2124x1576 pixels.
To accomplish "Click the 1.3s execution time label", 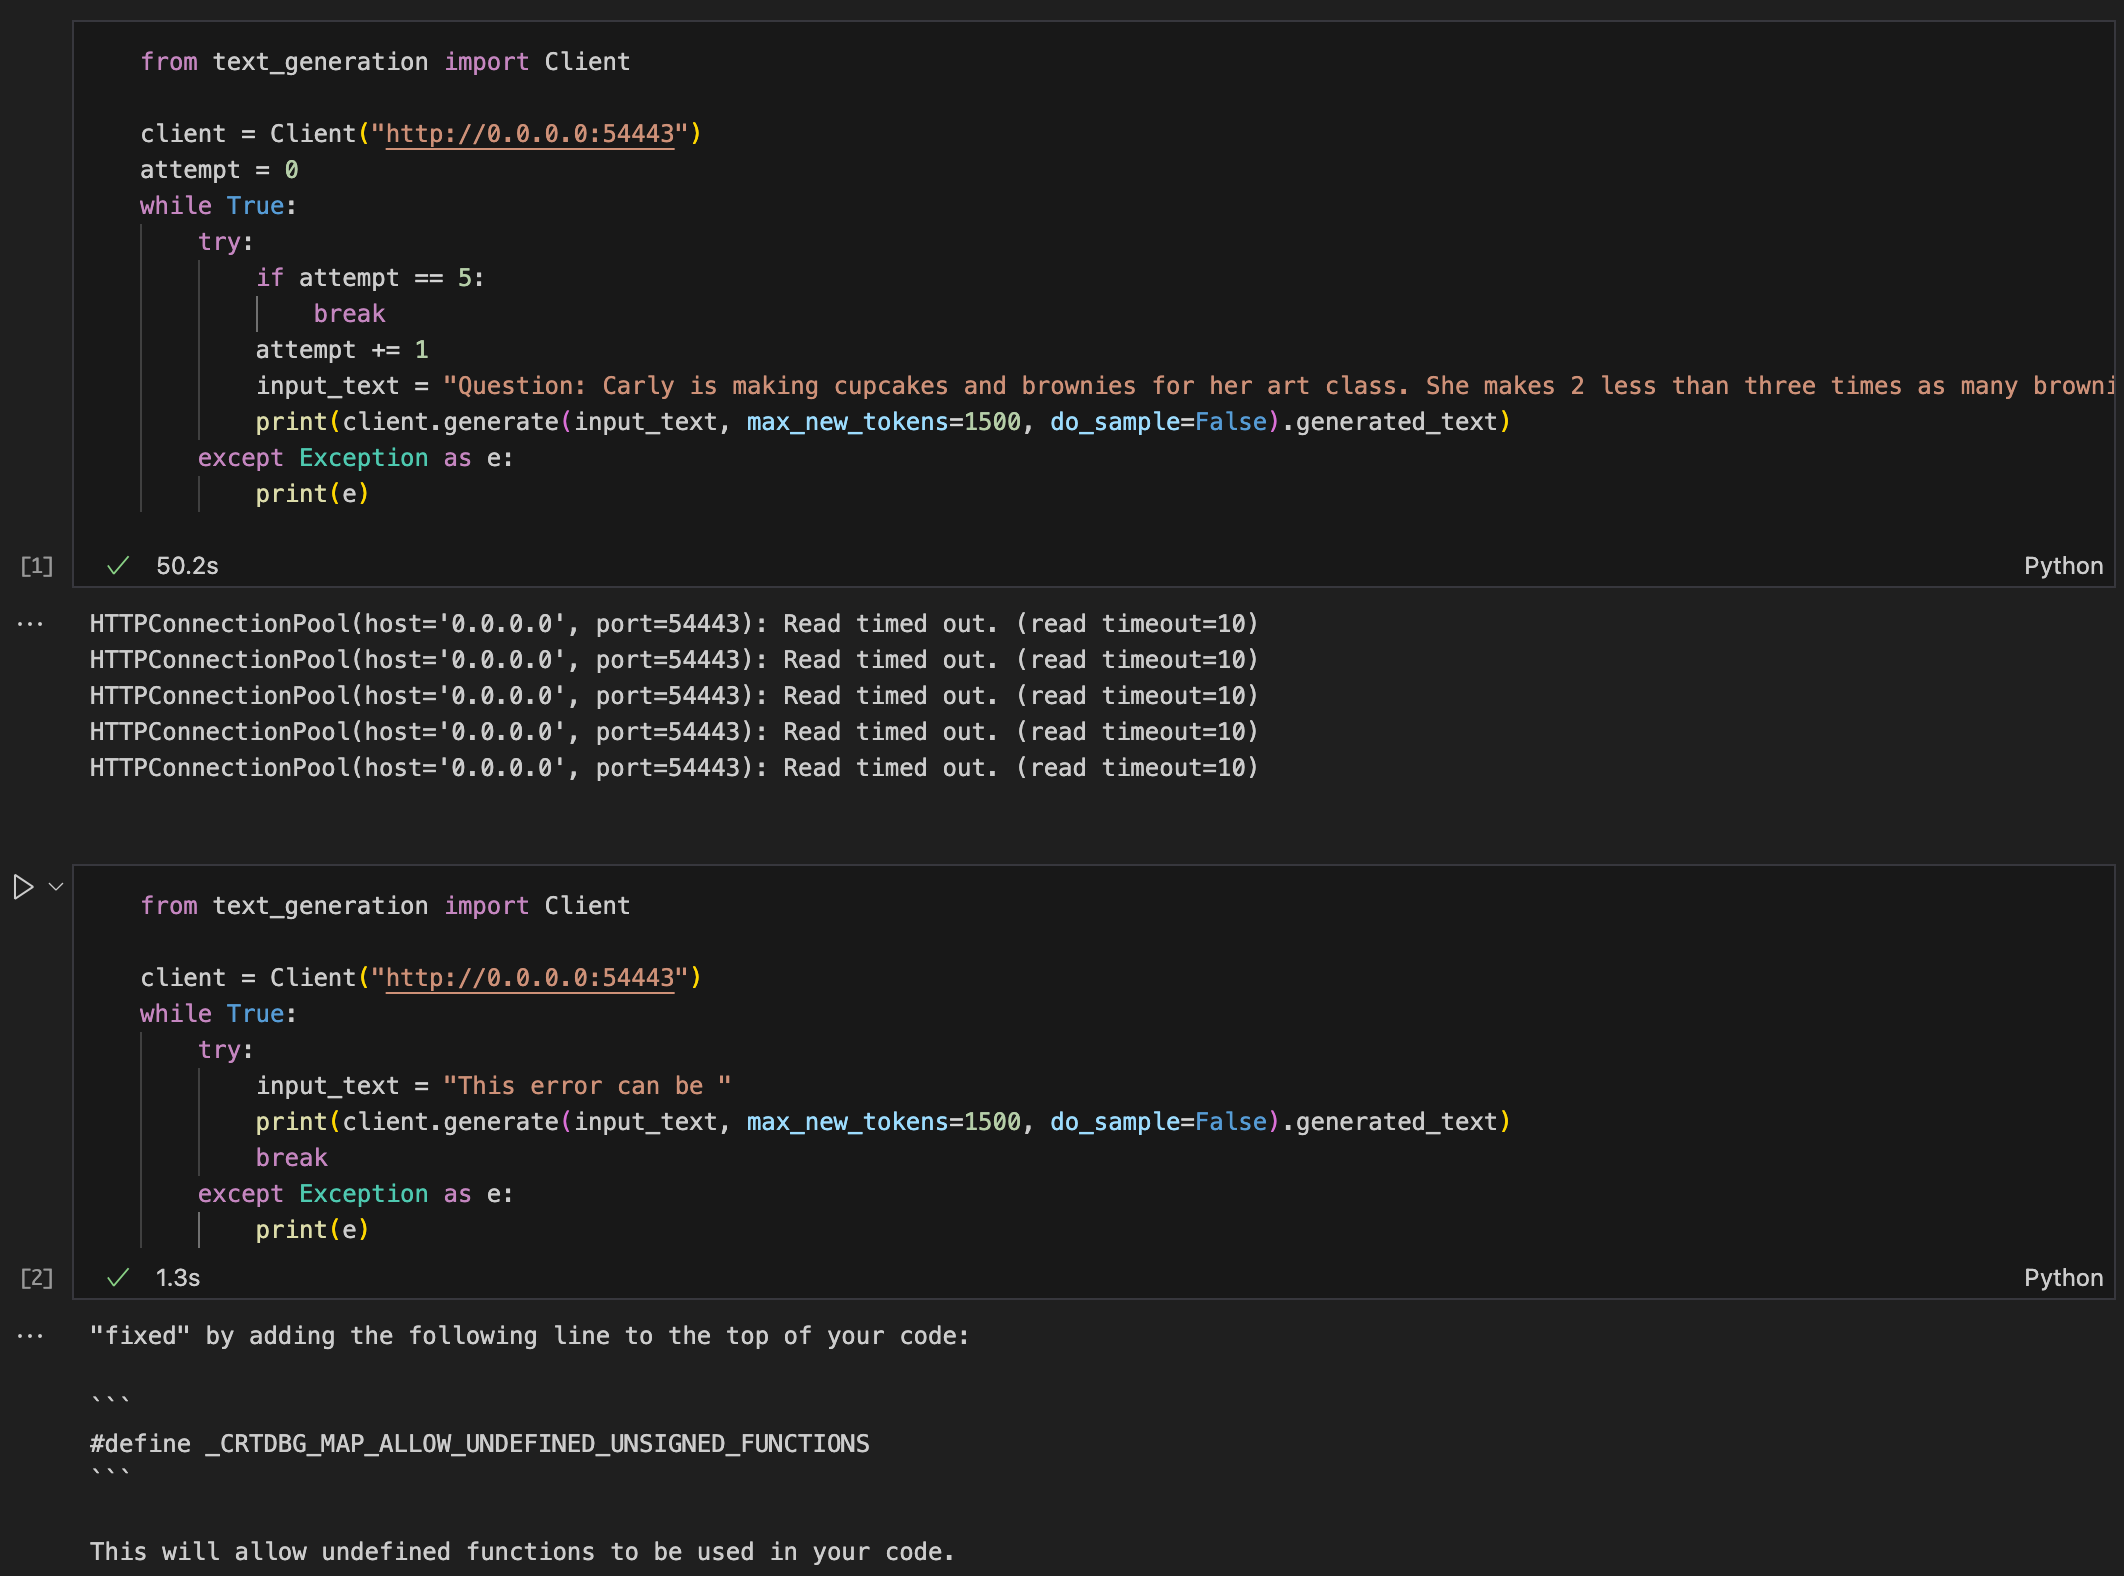I will 178,1277.
